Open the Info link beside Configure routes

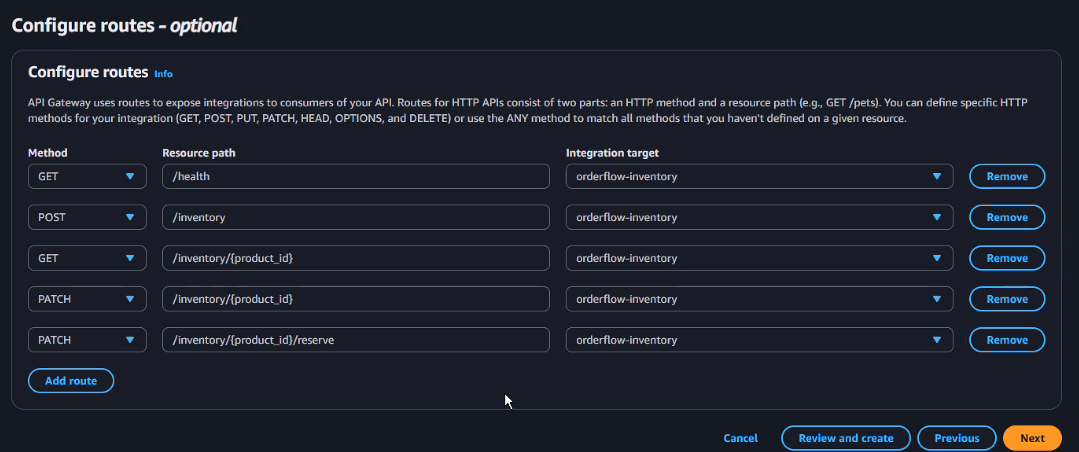pos(163,74)
